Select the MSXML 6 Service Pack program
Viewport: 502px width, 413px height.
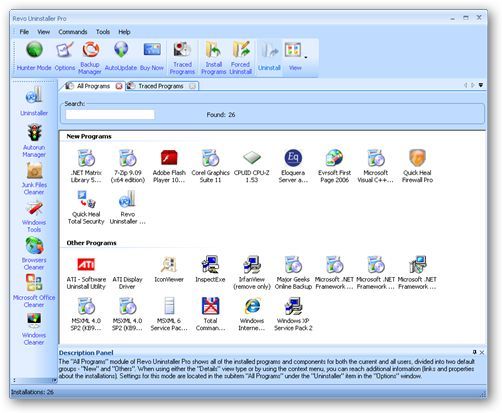pyautogui.click(x=169, y=314)
